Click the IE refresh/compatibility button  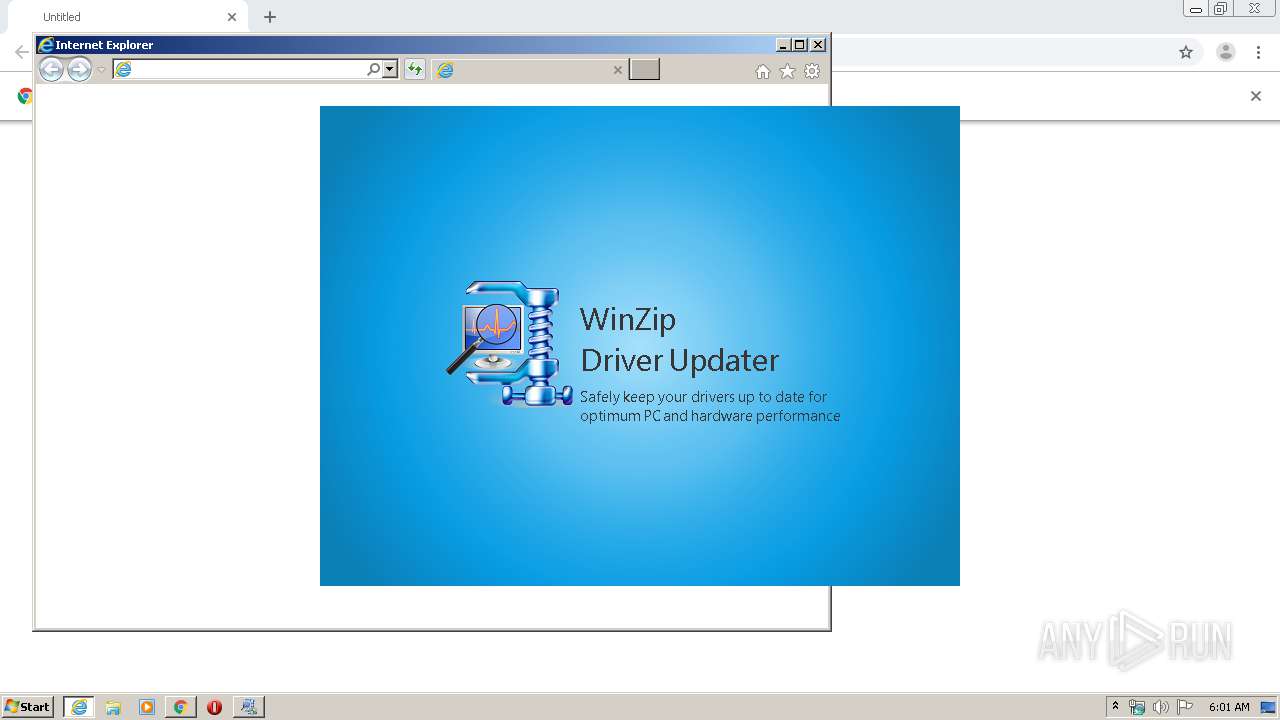point(414,69)
